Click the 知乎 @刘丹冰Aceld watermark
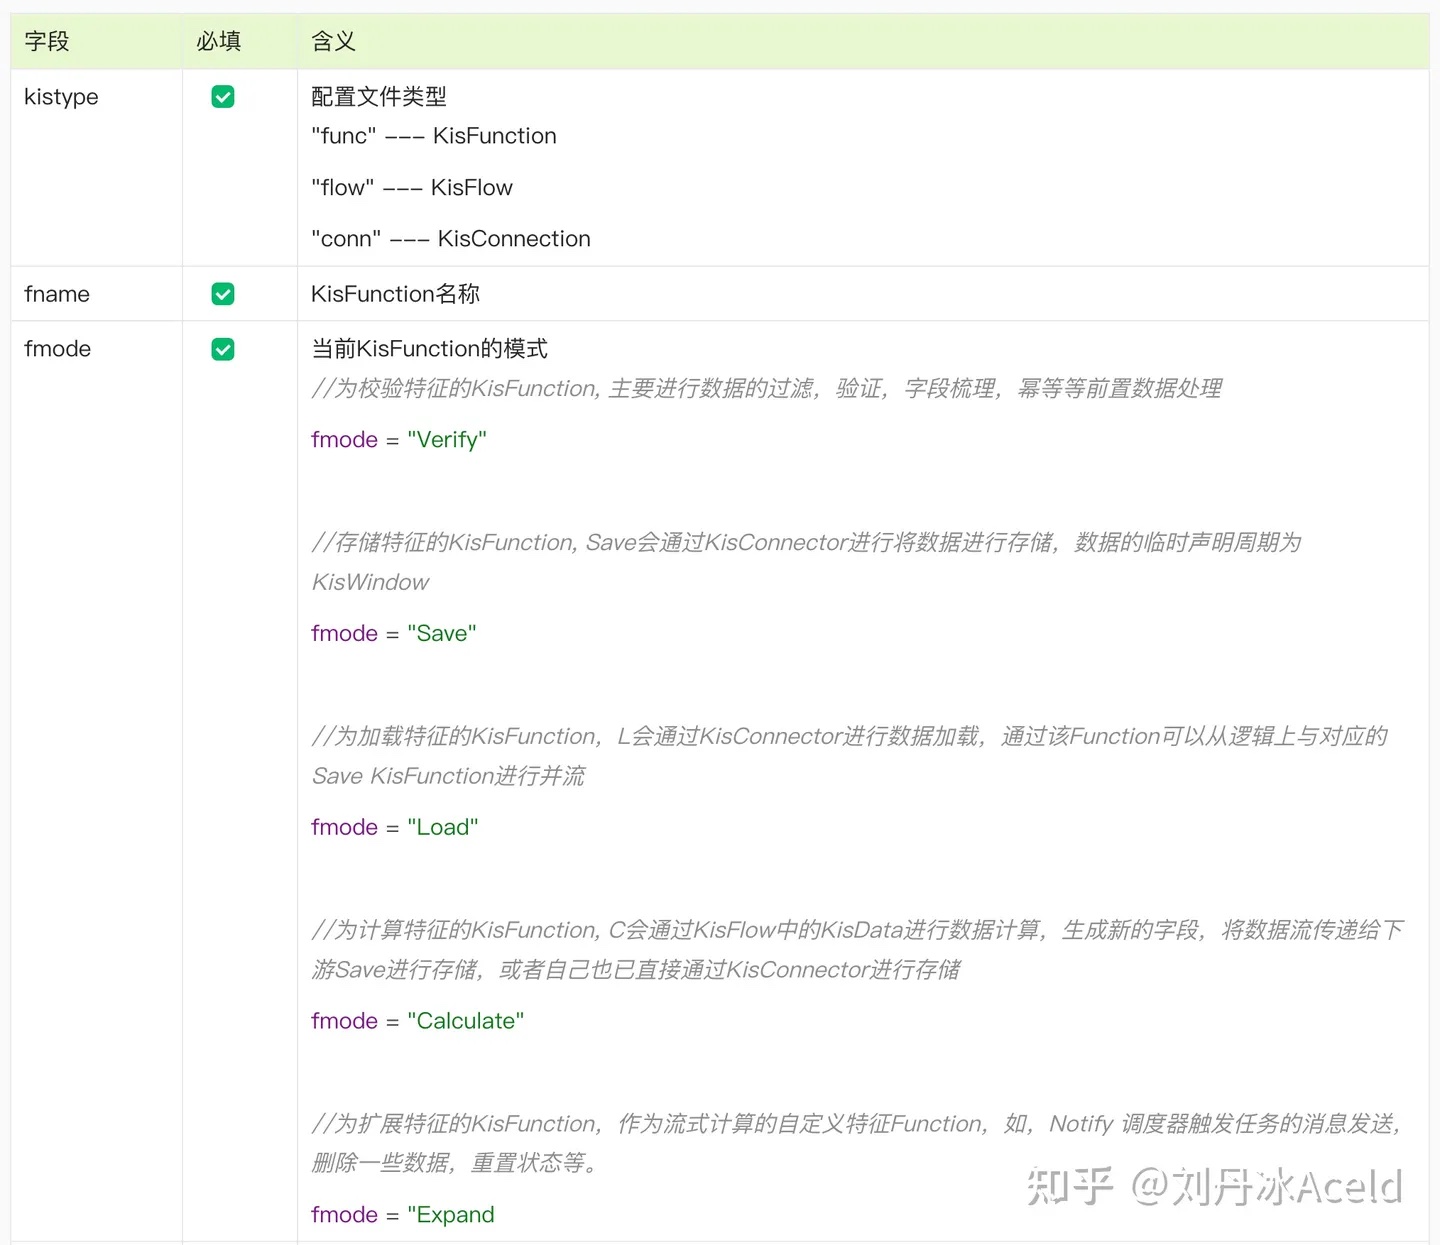 coord(1215,1186)
